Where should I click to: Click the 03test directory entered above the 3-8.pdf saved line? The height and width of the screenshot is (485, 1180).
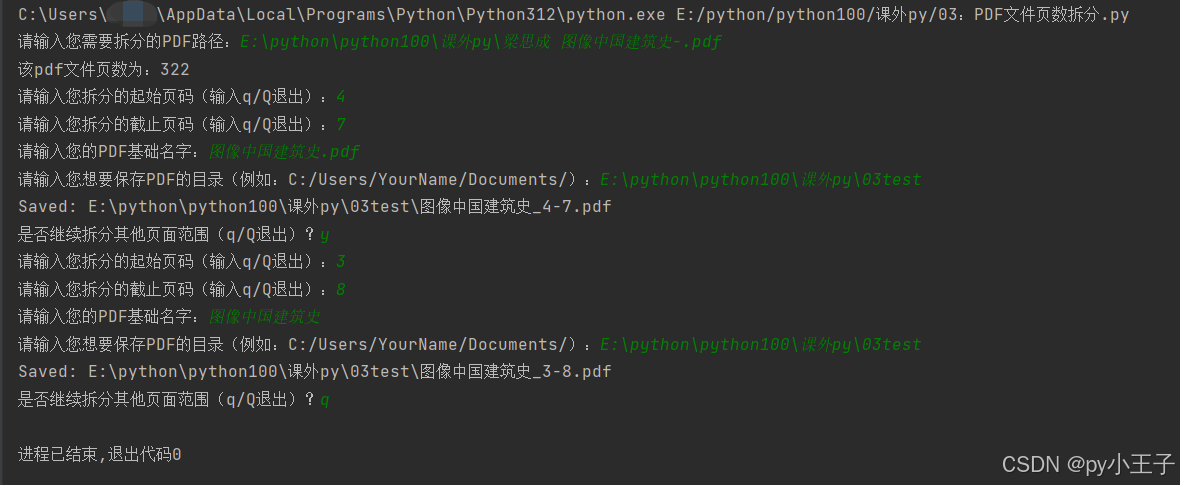761,344
